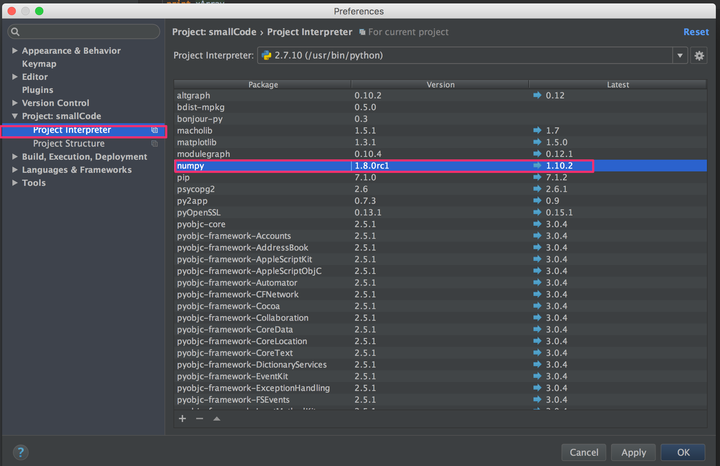Image resolution: width=720 pixels, height=466 pixels.
Task: Click the Reset link
Action: 696,32
